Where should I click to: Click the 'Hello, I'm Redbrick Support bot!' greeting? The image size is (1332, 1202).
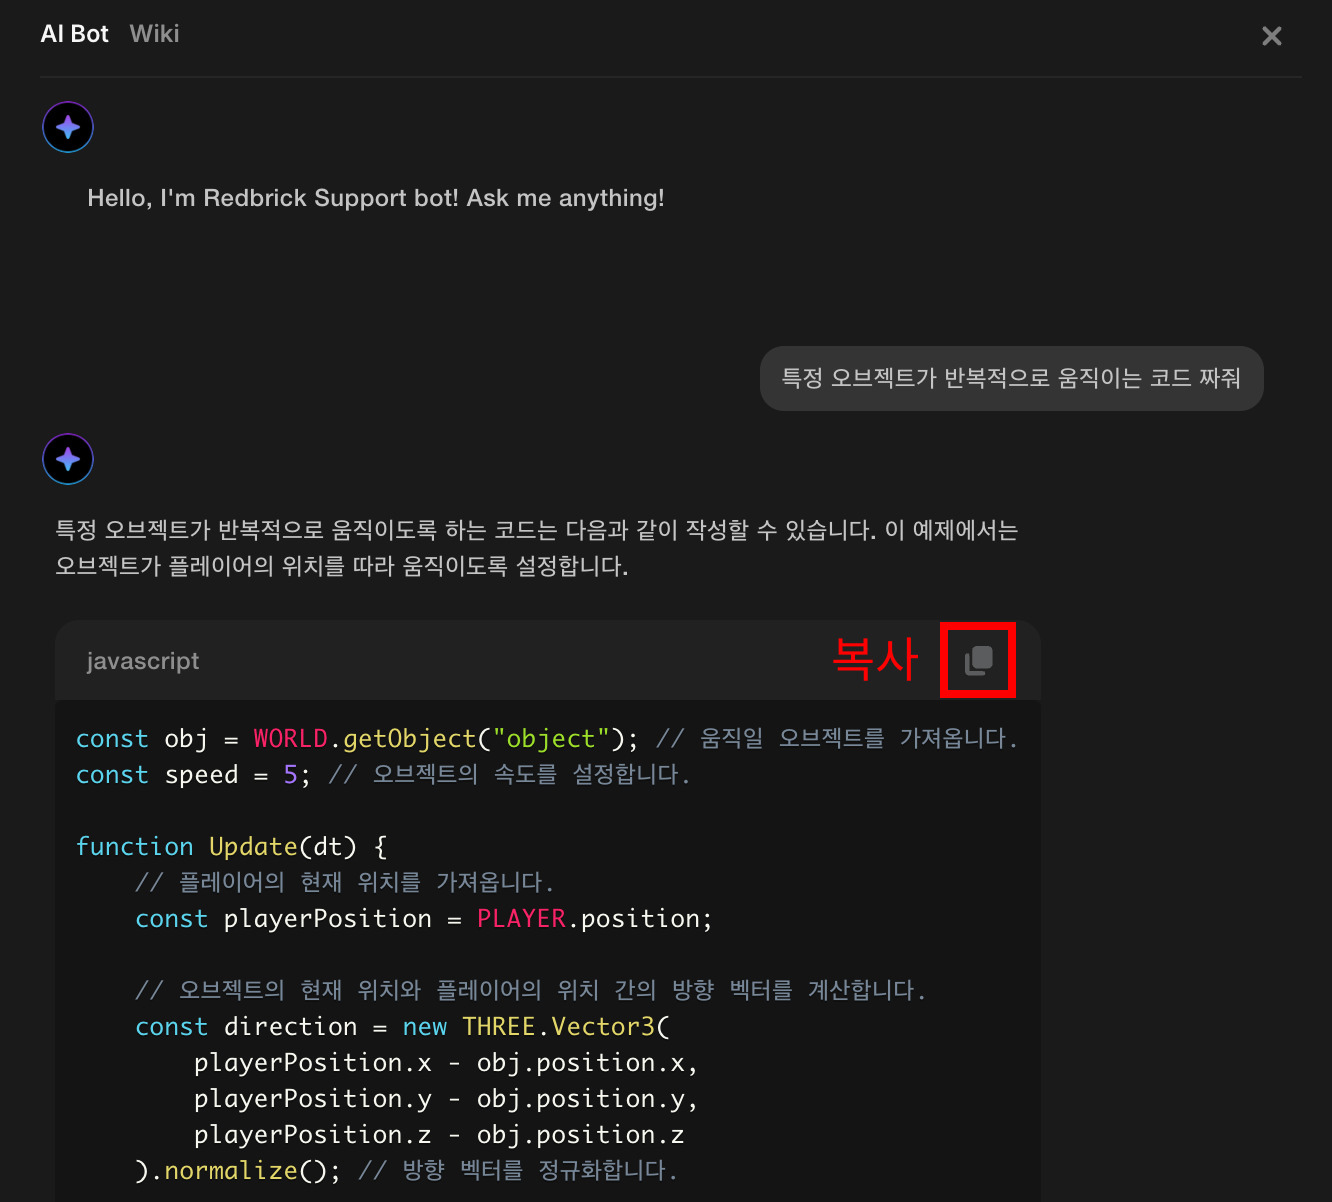[x=376, y=198]
